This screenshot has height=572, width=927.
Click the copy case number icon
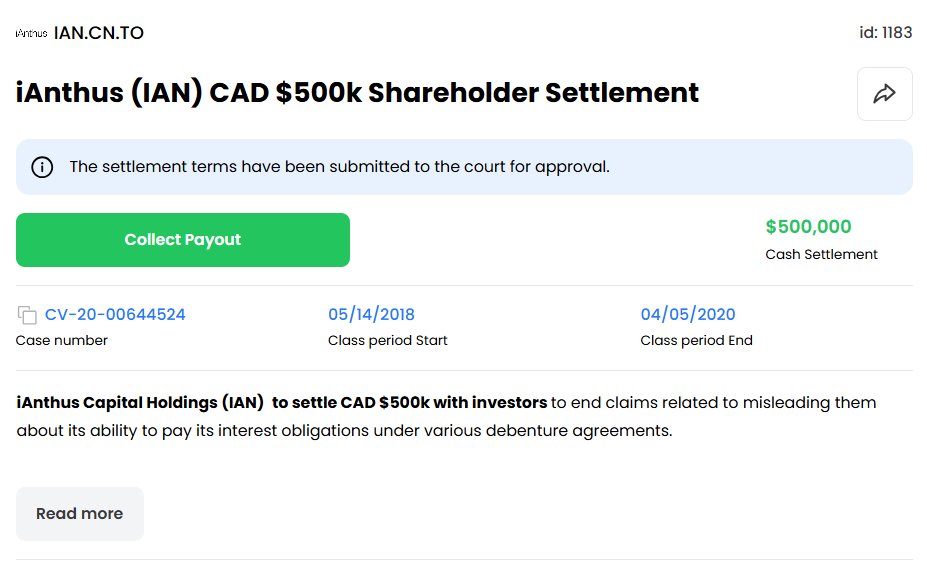click(x=27, y=315)
